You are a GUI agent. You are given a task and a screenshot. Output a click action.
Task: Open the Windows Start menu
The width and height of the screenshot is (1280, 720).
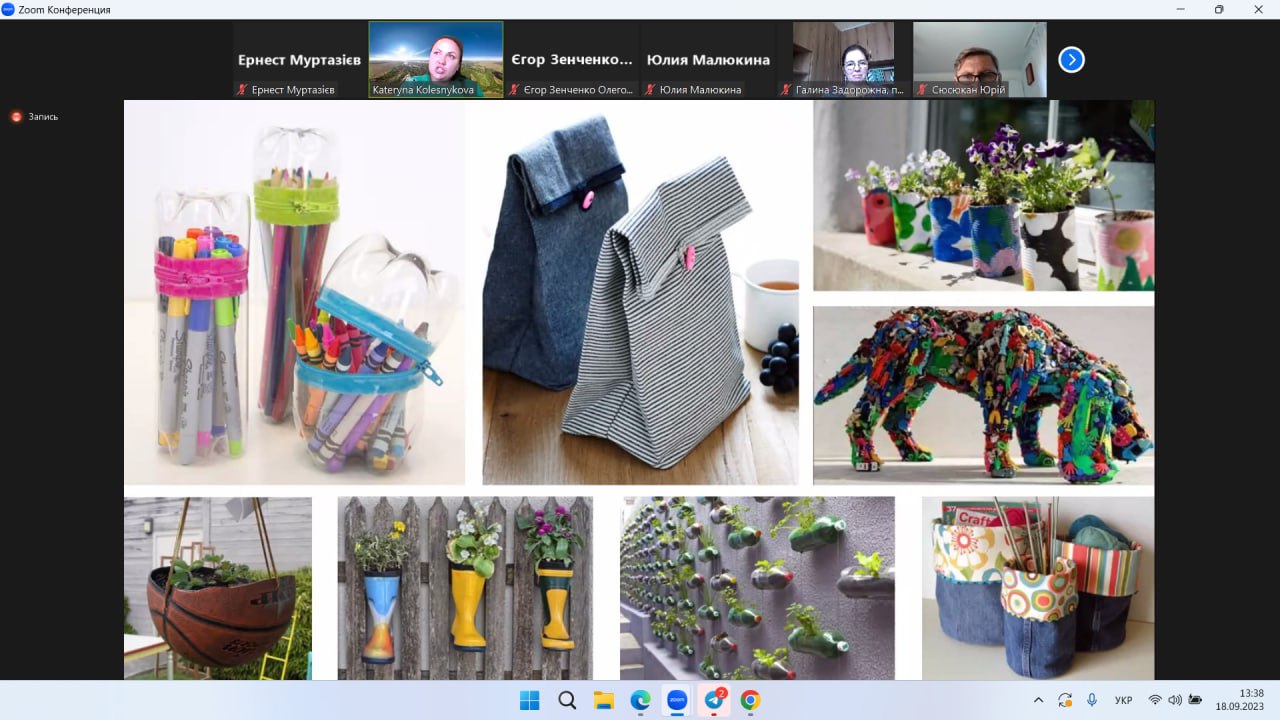coord(530,700)
